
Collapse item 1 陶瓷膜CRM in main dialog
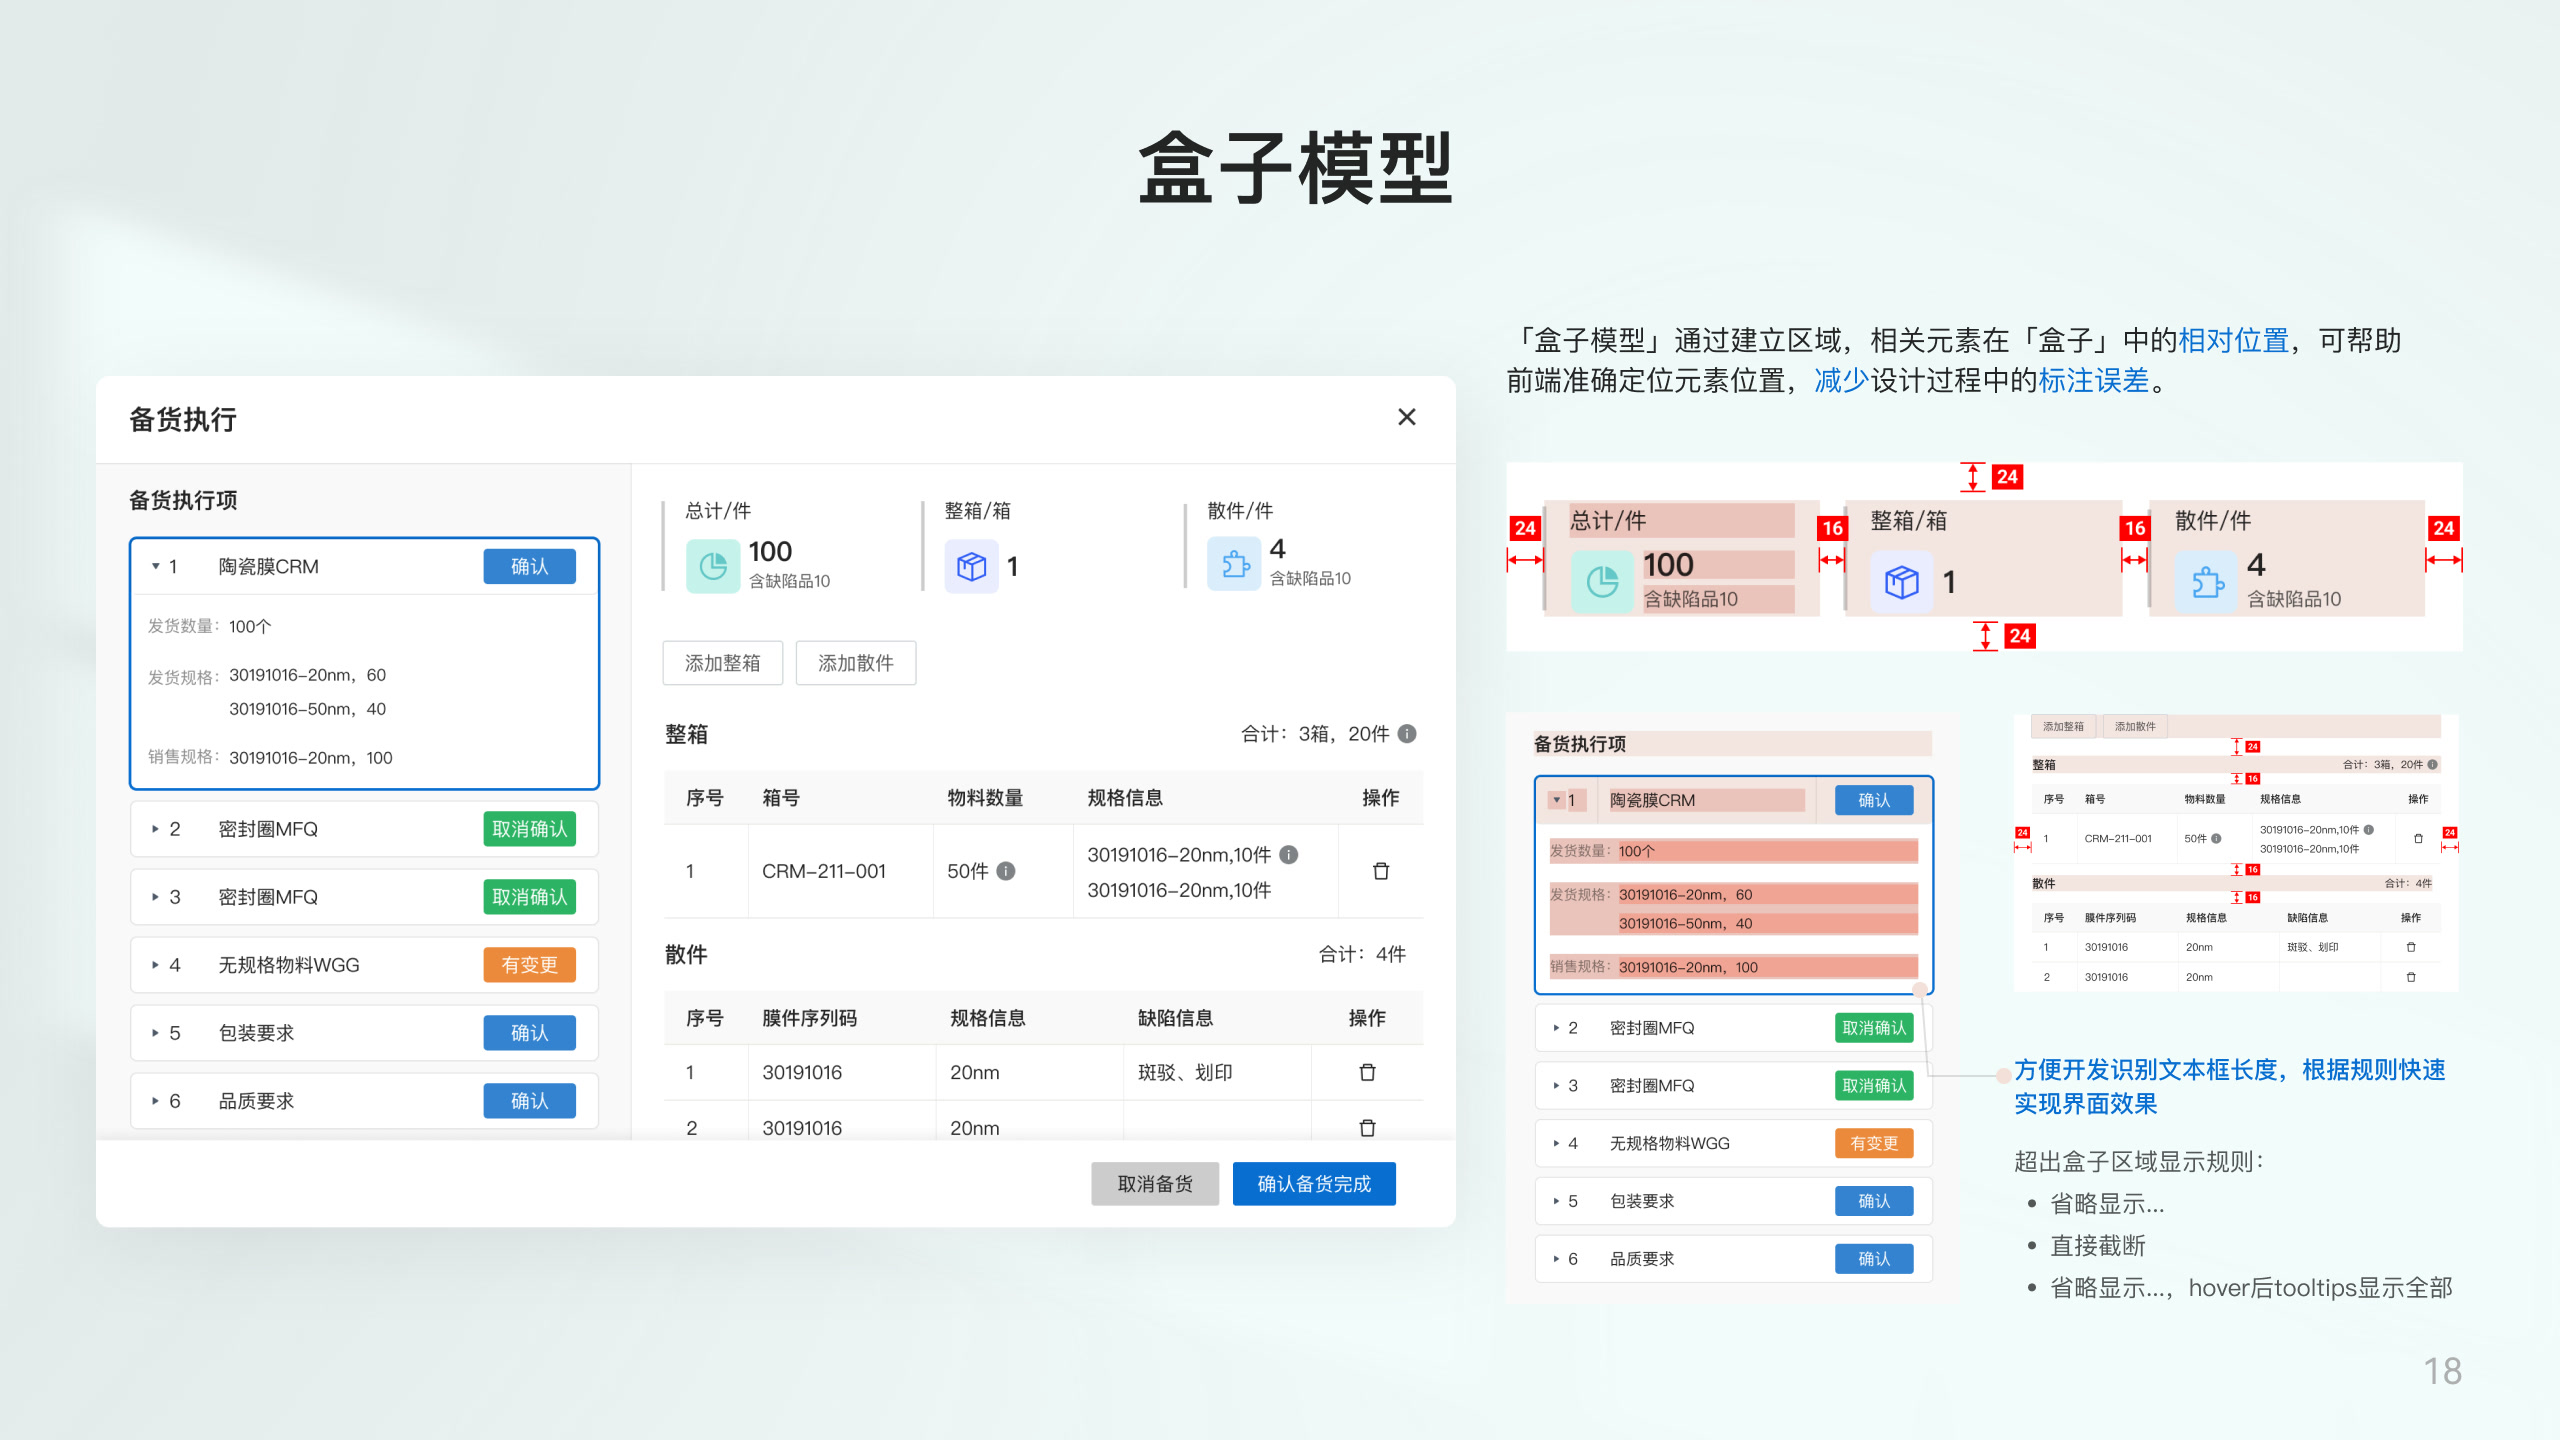tap(155, 566)
